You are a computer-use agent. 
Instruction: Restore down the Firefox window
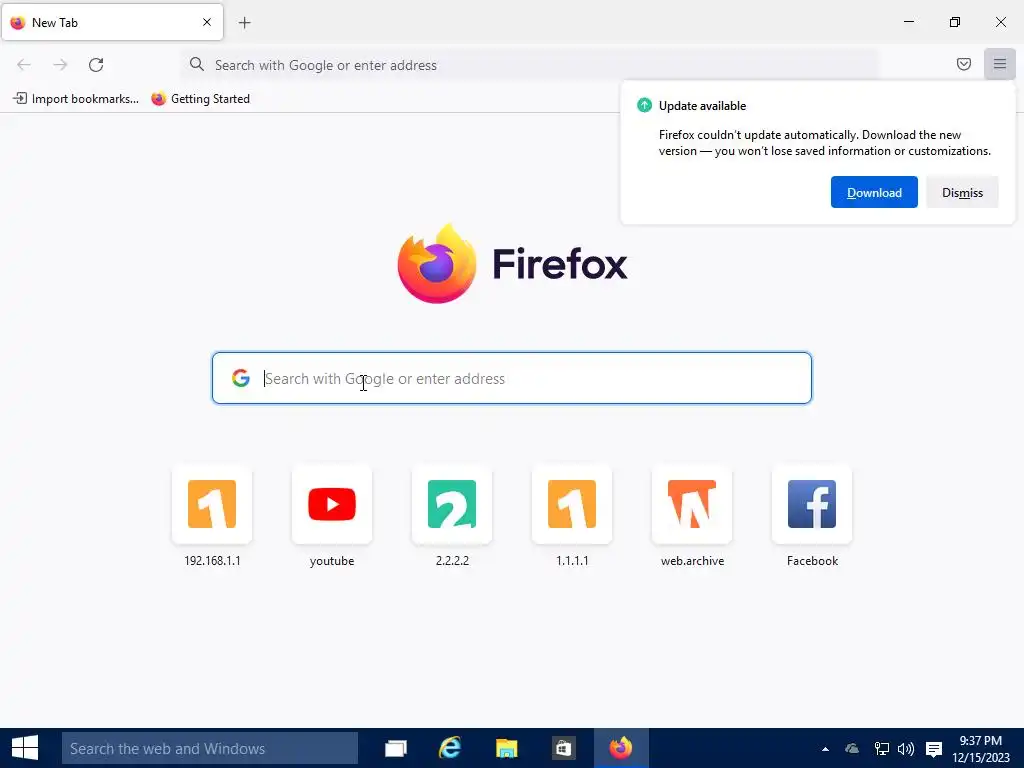pyautogui.click(x=955, y=22)
